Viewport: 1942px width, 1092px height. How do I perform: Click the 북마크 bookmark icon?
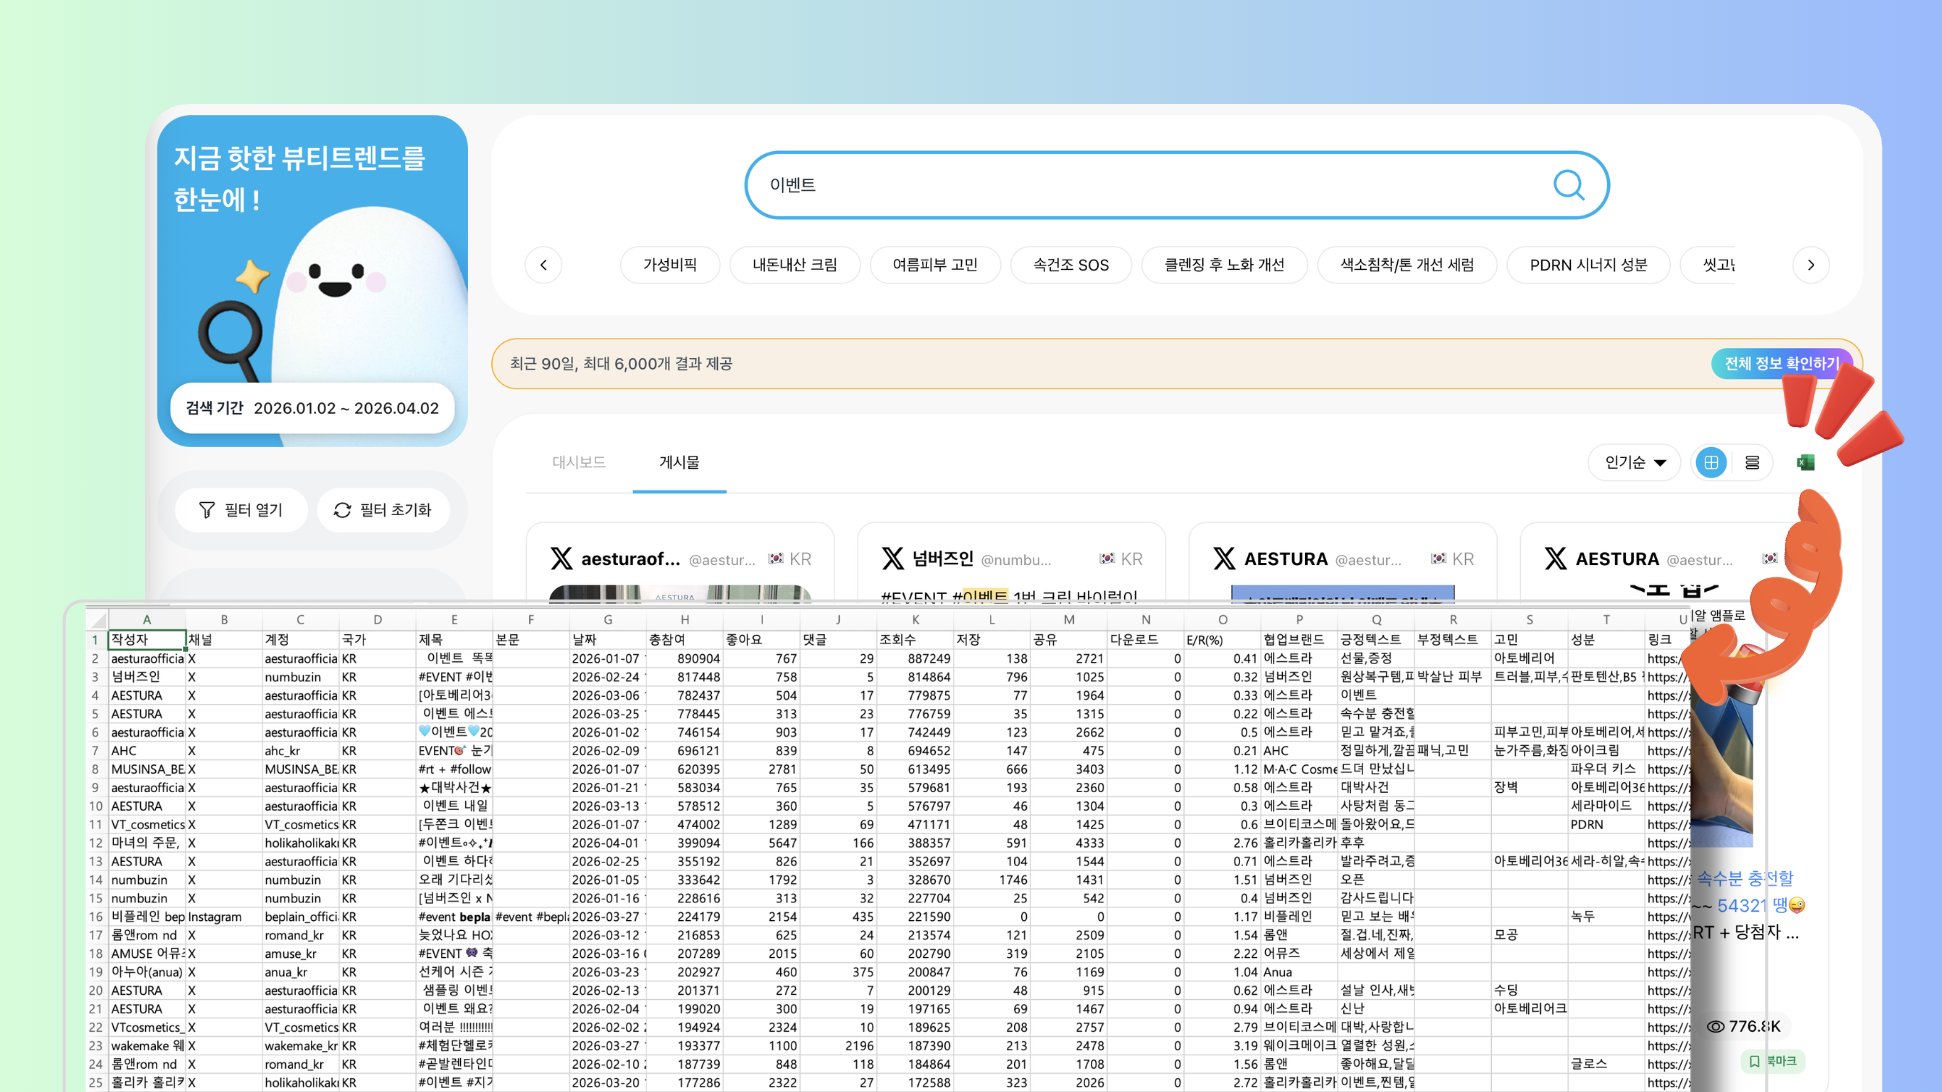[x=1754, y=1061]
